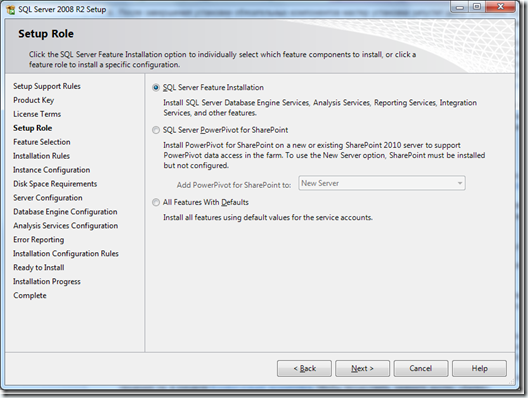
Task: Click Instance Configuration step in sidebar
Action: click(52, 170)
